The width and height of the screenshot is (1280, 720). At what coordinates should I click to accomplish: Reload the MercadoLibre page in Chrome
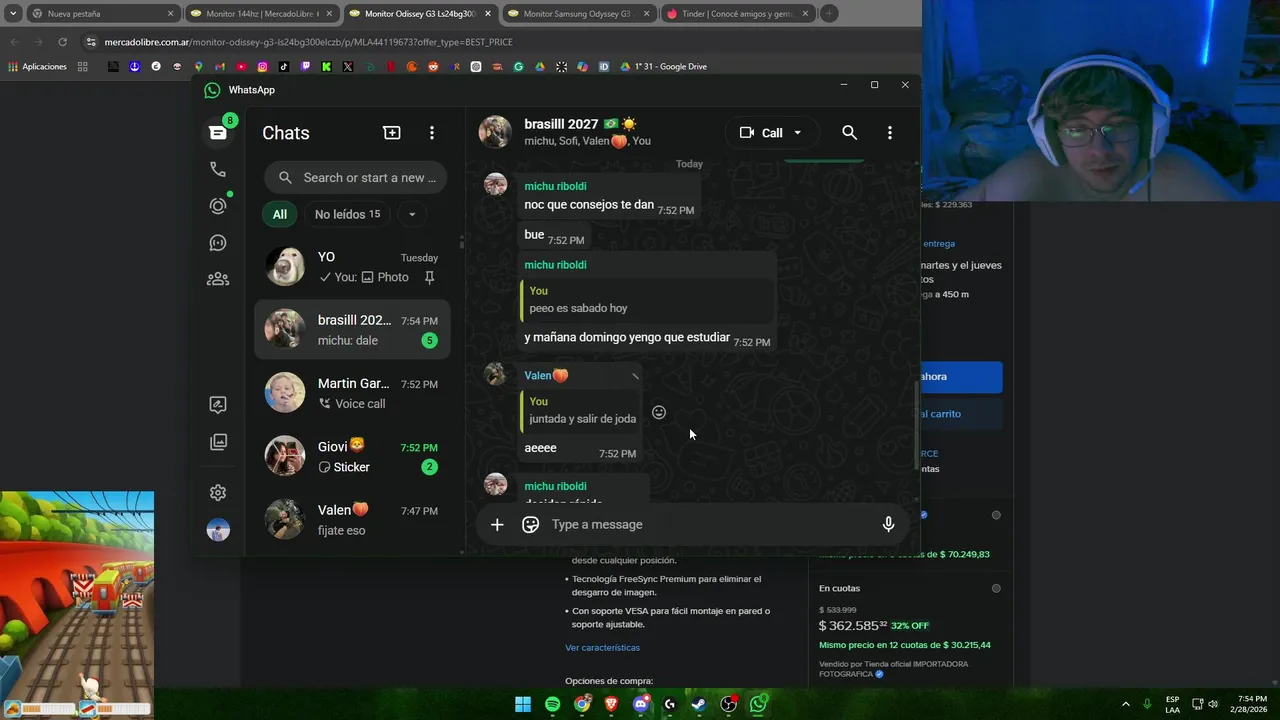(62, 42)
